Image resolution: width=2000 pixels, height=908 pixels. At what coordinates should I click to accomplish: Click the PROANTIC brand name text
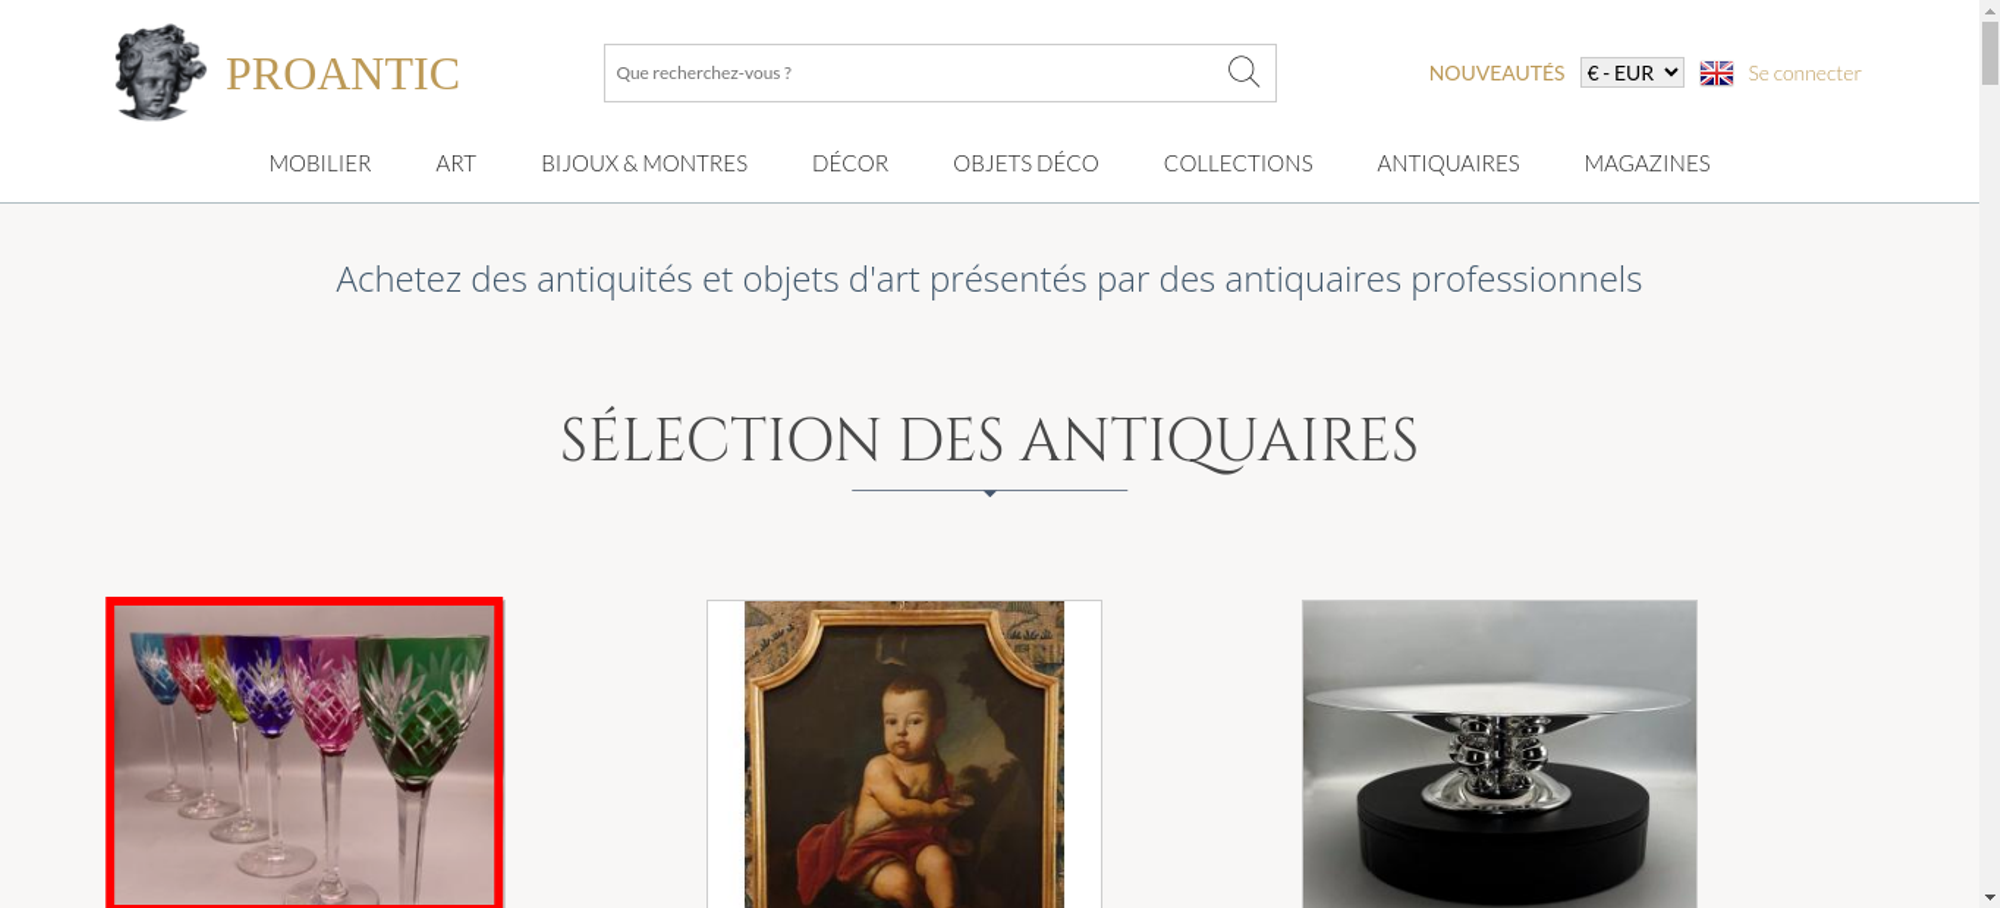click(343, 74)
